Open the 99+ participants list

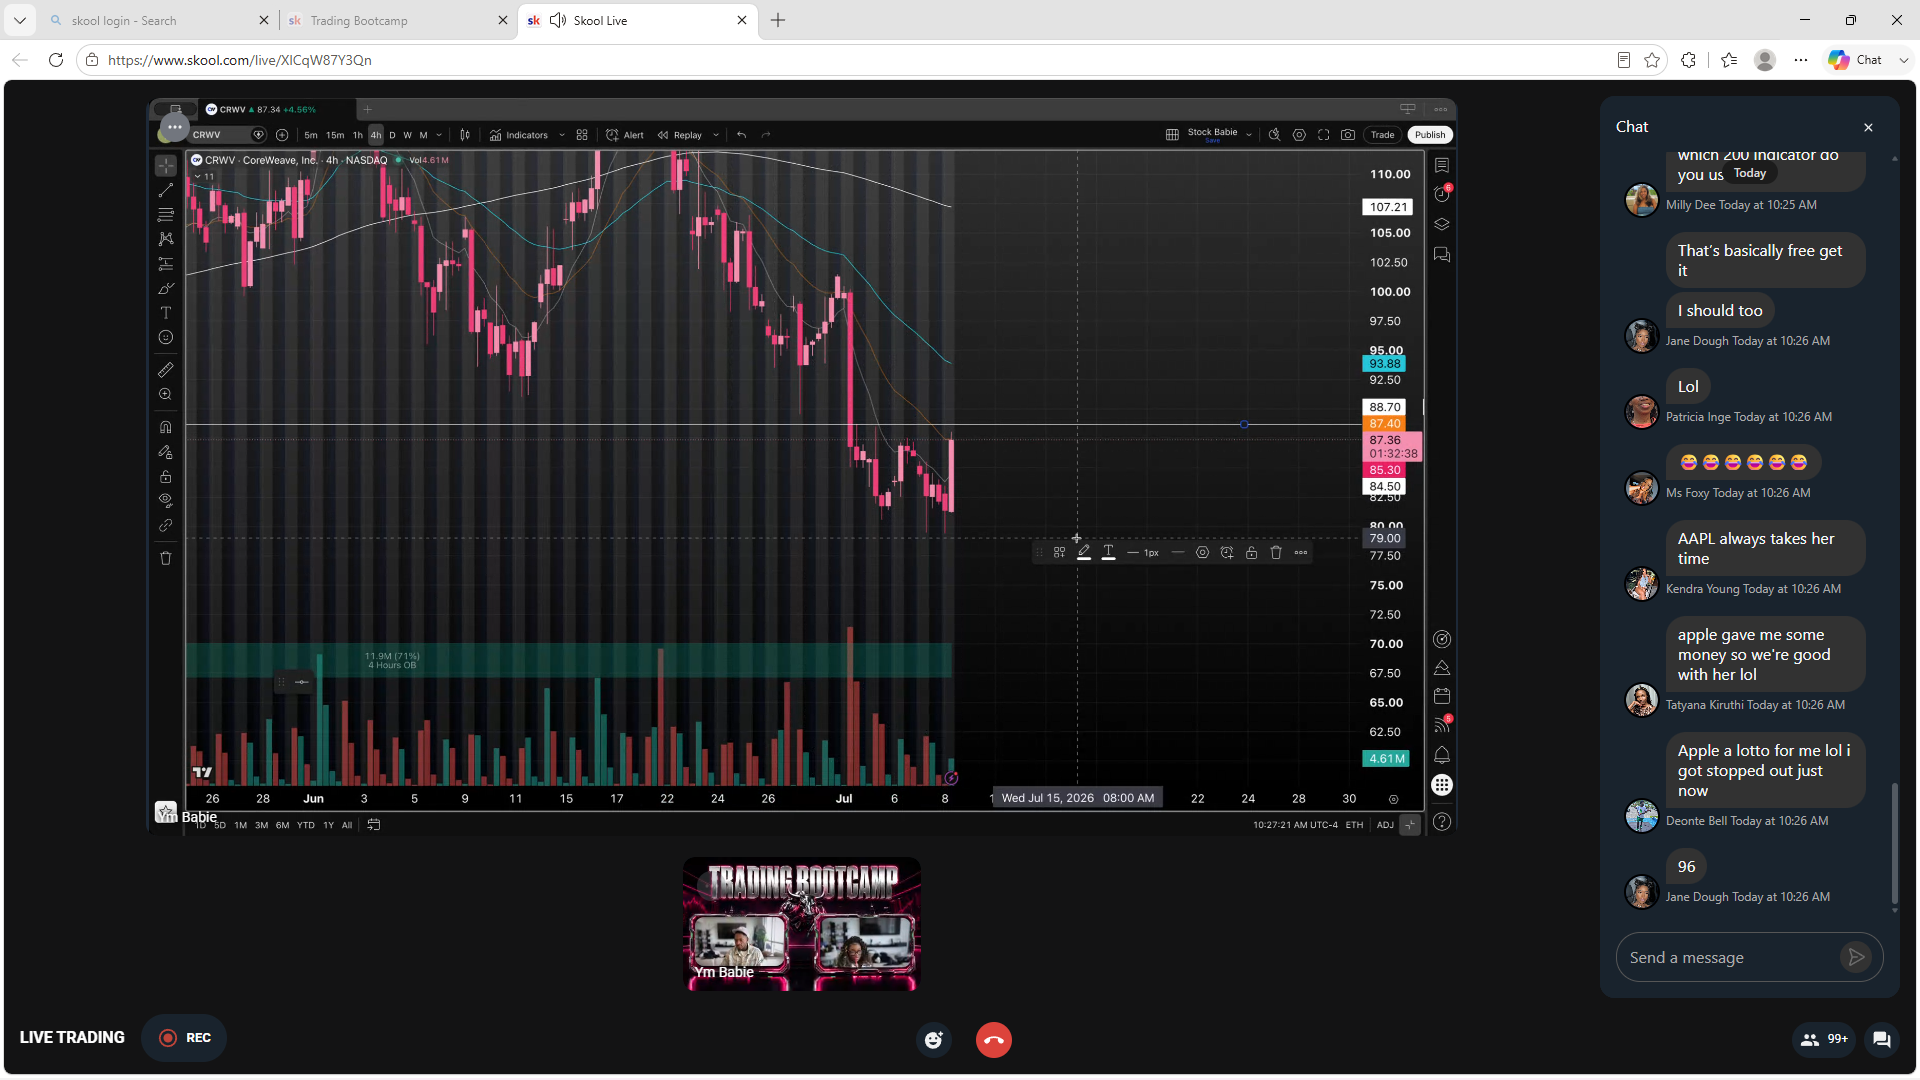(1825, 1039)
